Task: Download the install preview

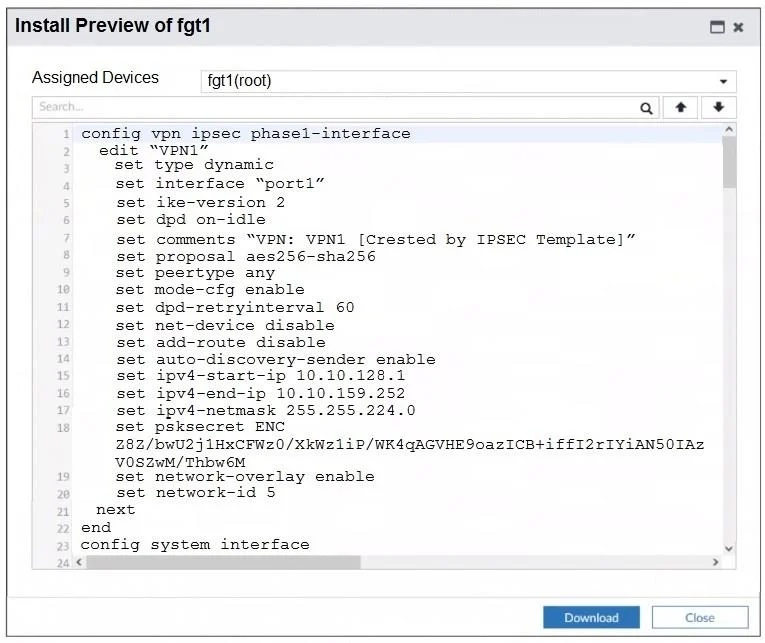Action: [591, 618]
